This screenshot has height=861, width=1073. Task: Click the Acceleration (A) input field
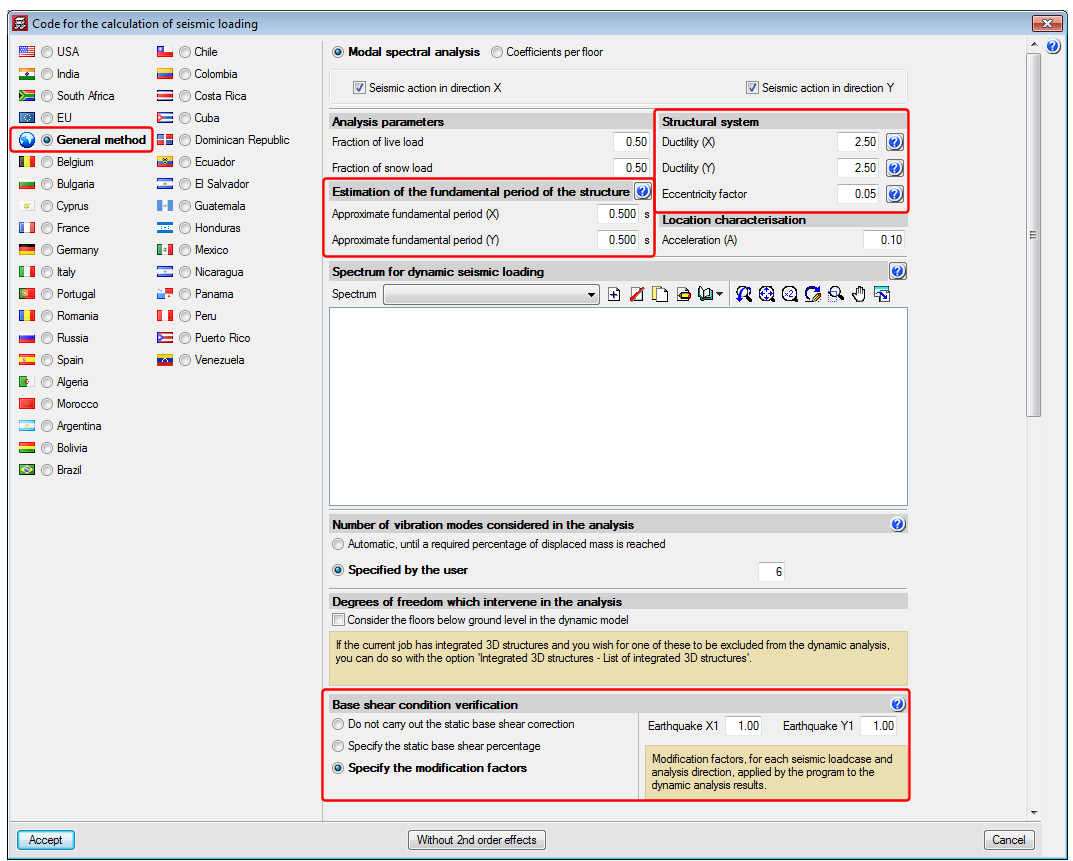pyautogui.click(x=884, y=240)
